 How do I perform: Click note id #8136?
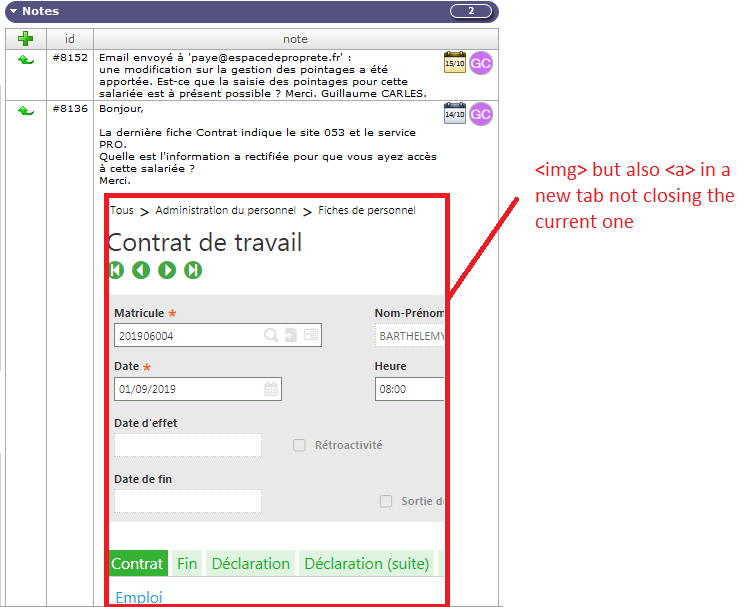coord(70,109)
